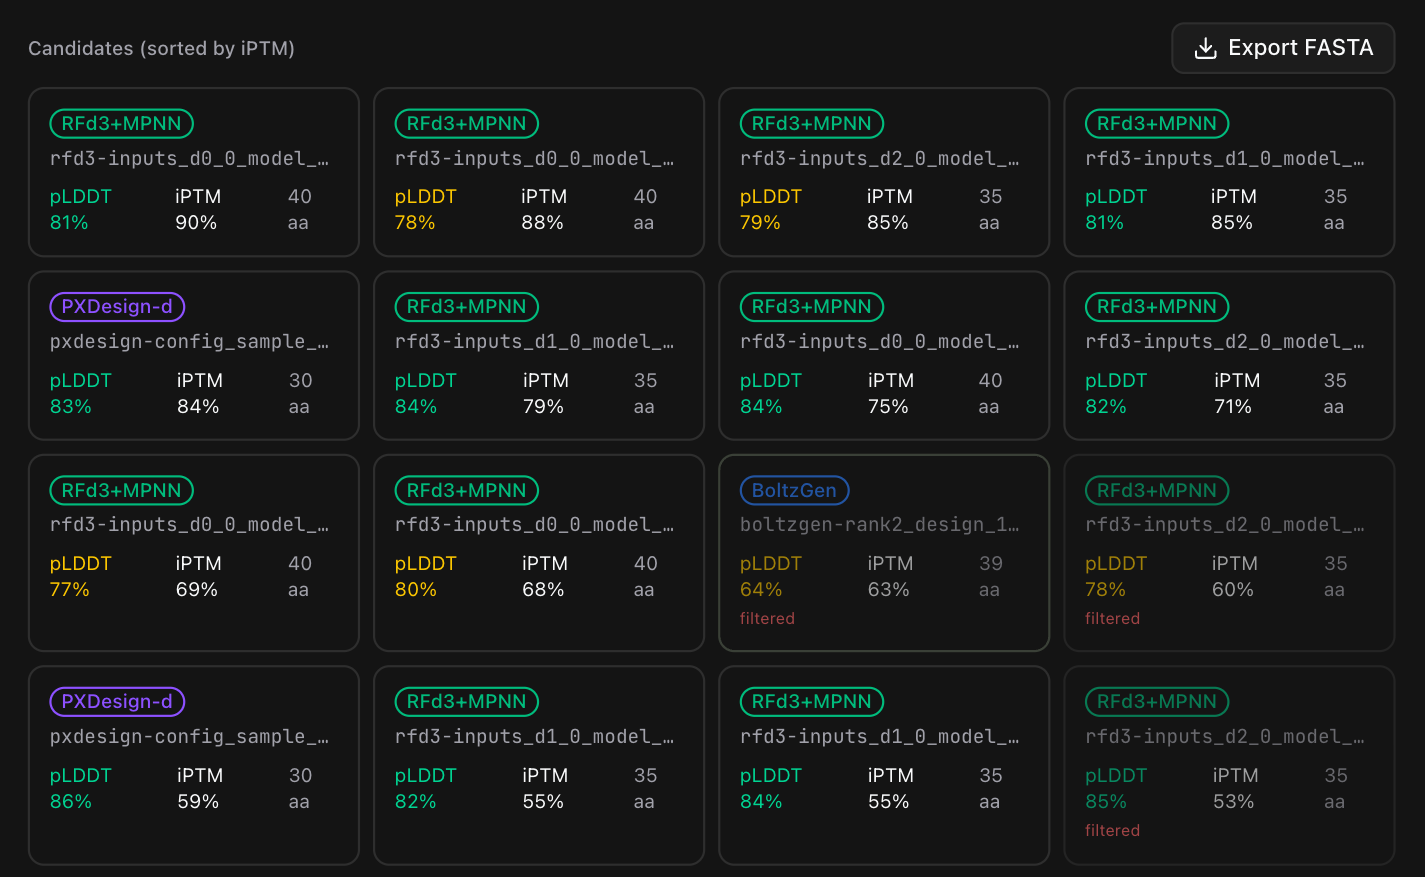
Task: Click the iPTM 71% value
Action: click(1233, 407)
